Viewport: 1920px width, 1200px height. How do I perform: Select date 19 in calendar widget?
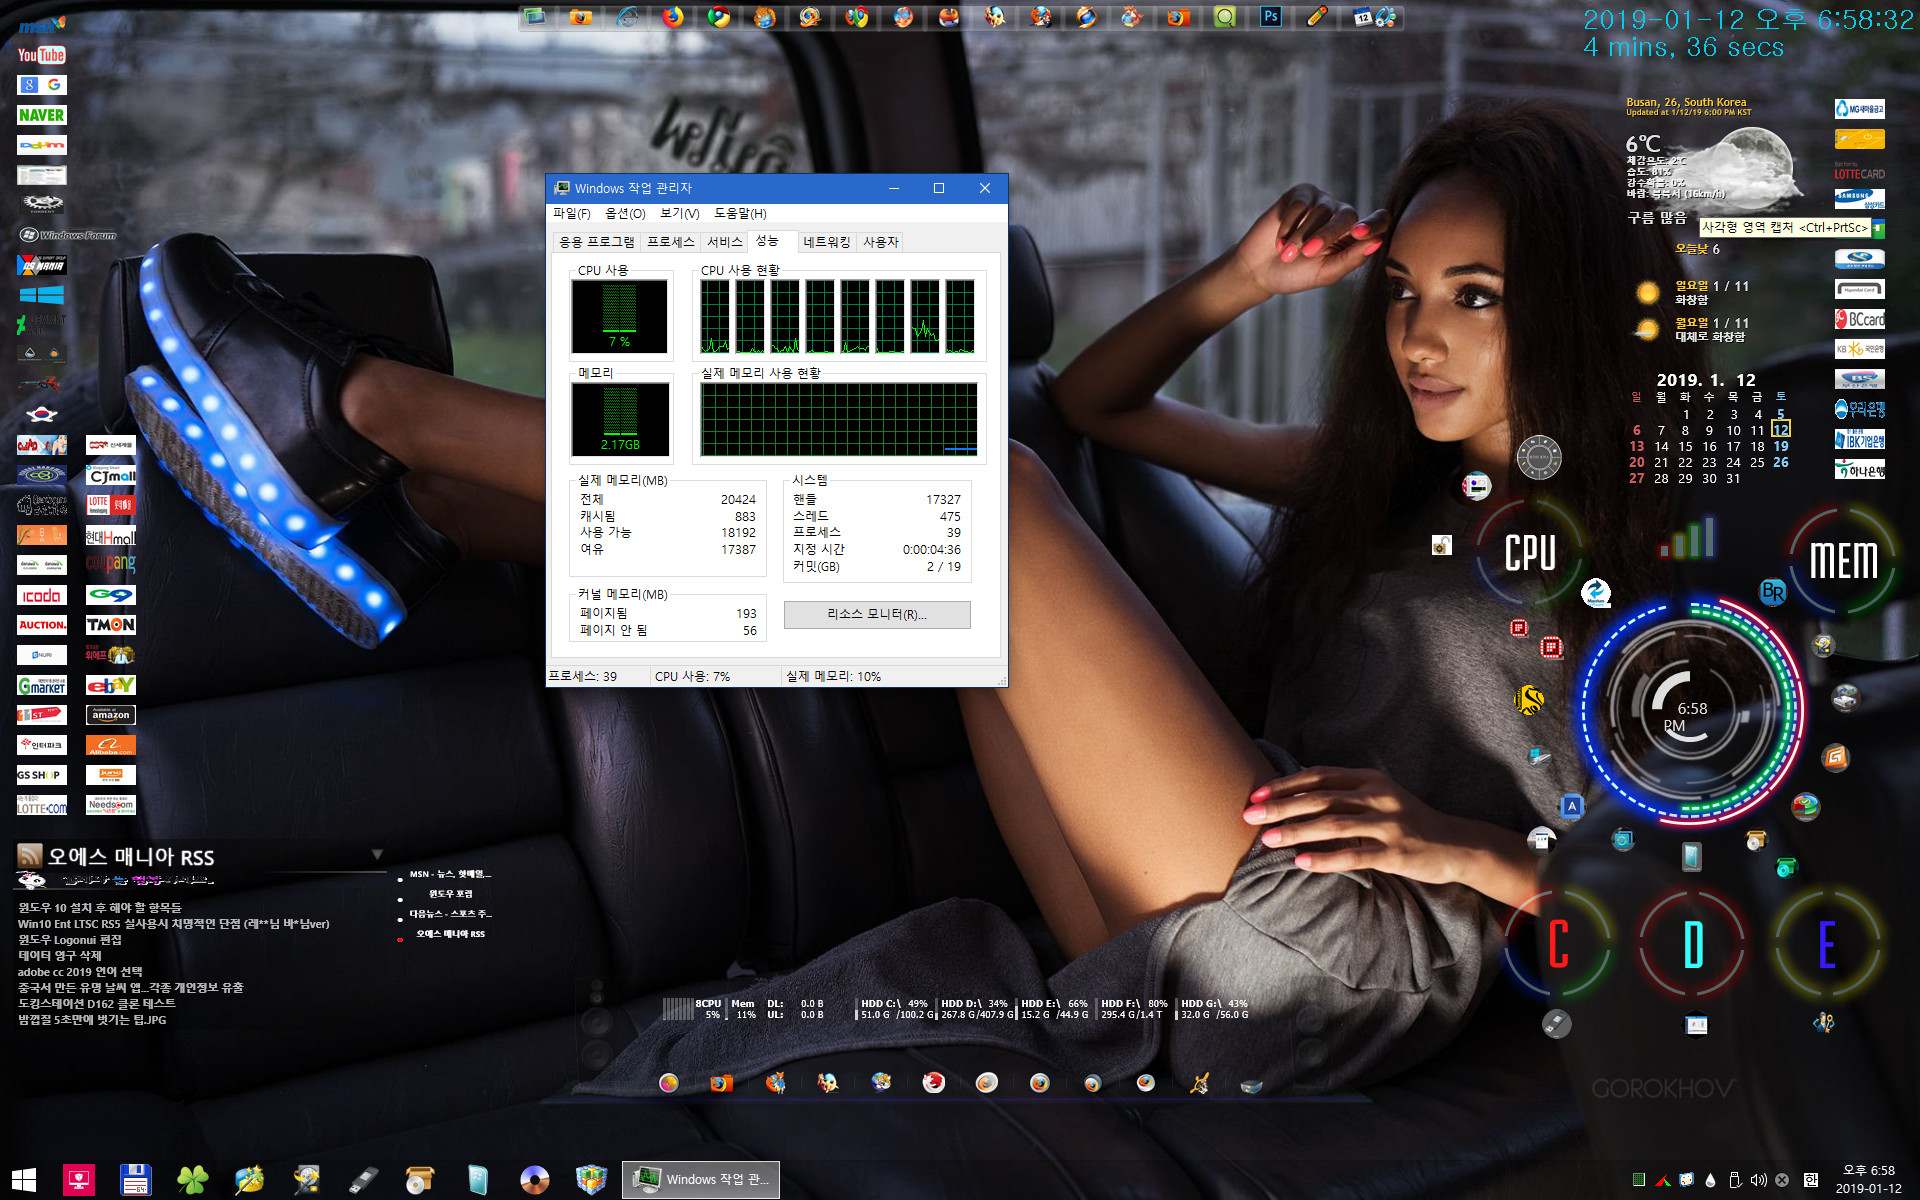[x=1781, y=446]
